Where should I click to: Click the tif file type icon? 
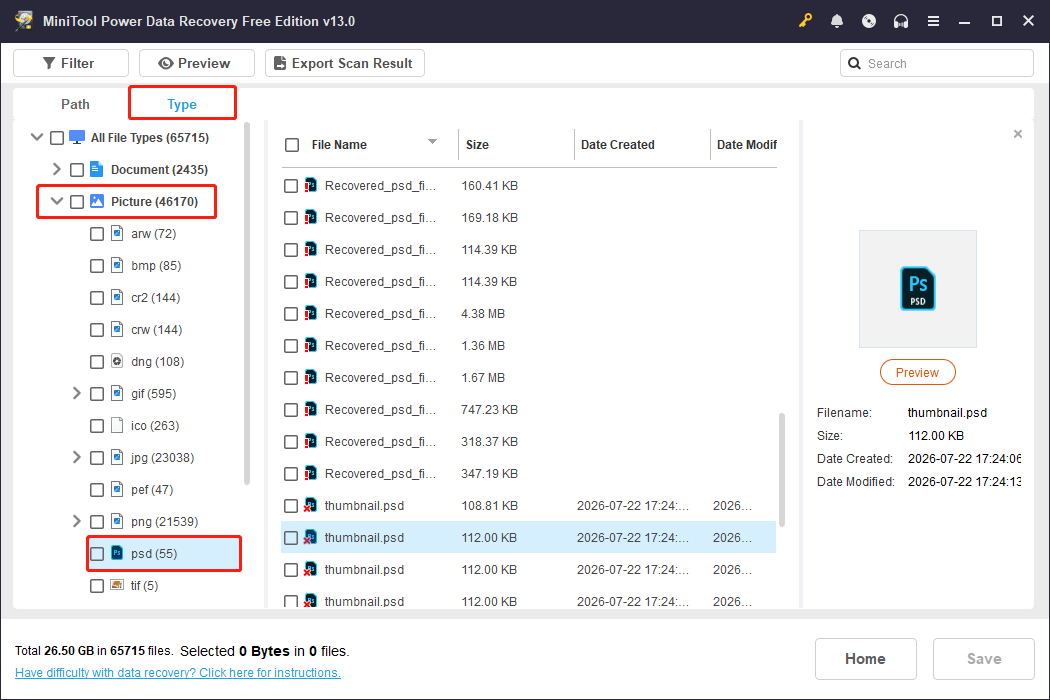click(117, 585)
